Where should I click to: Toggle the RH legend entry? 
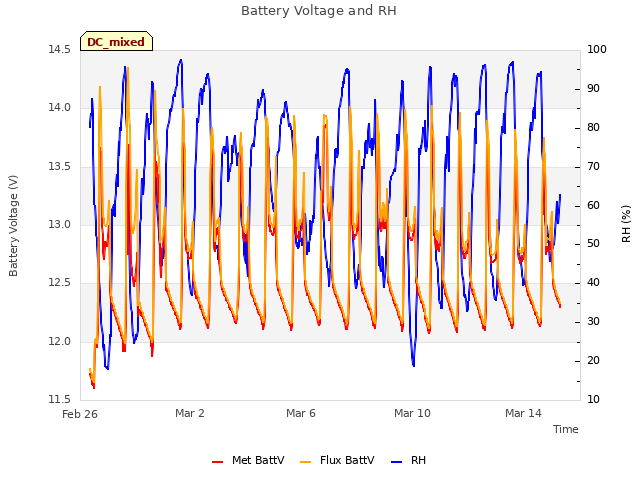(408, 460)
